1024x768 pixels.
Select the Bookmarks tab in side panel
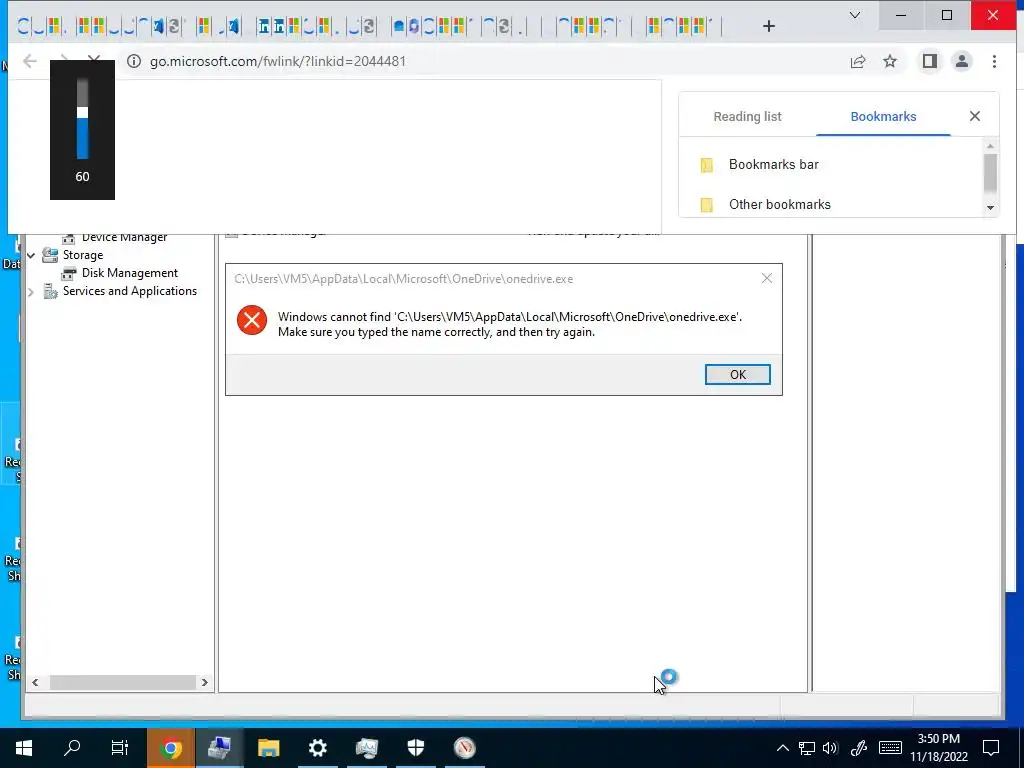click(x=883, y=116)
